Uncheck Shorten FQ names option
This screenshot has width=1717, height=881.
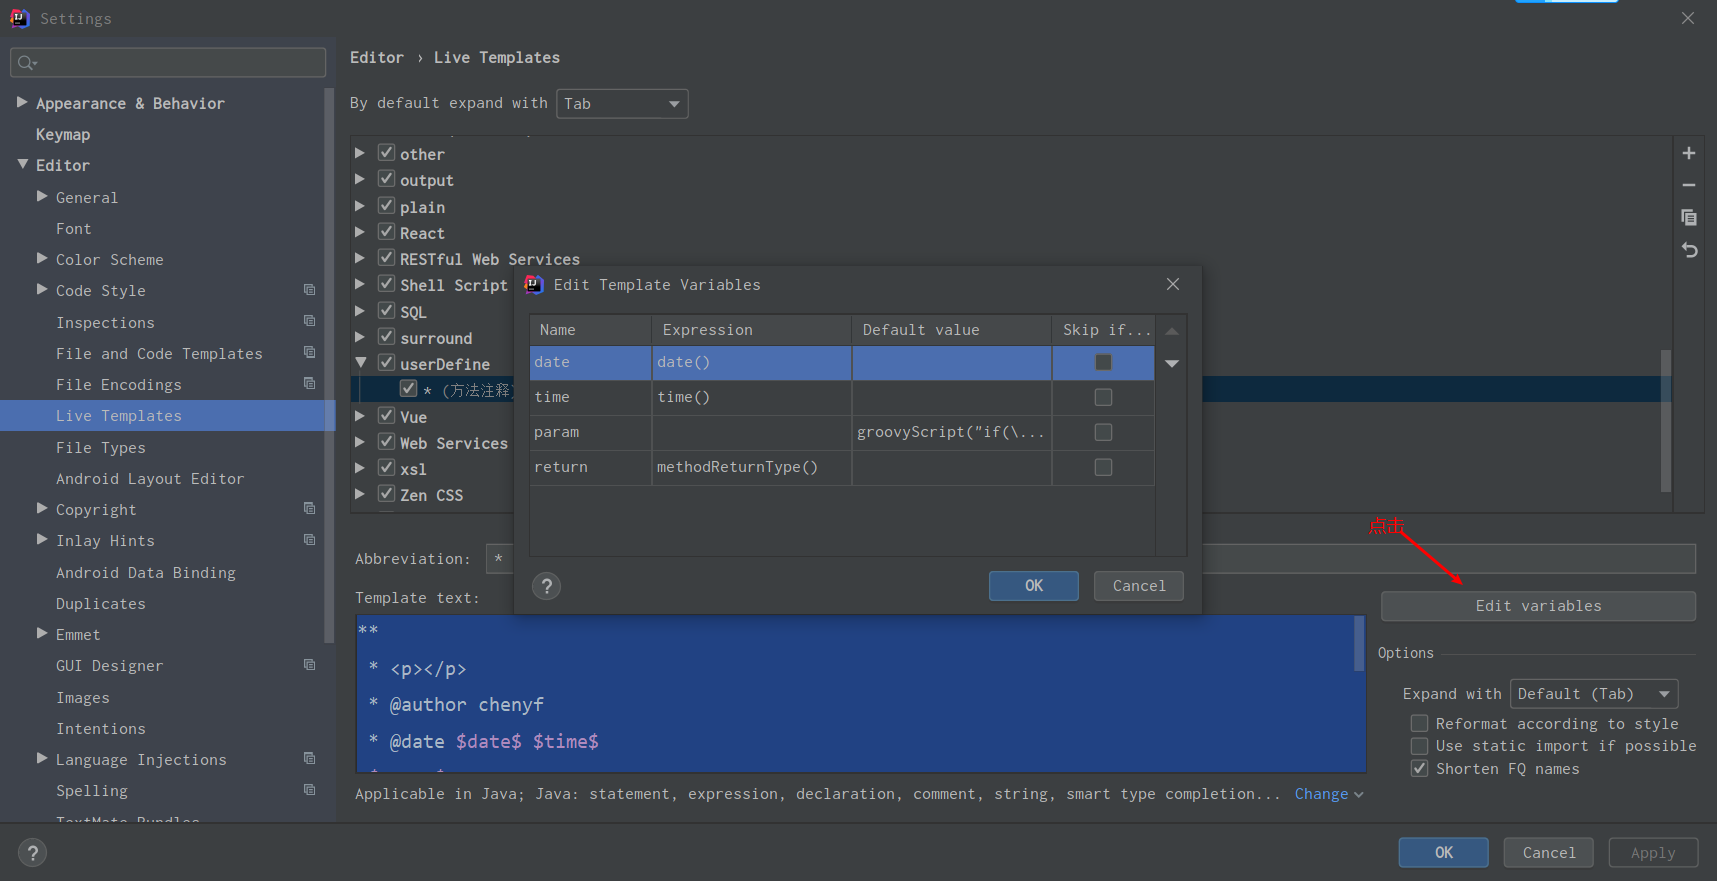click(1419, 768)
